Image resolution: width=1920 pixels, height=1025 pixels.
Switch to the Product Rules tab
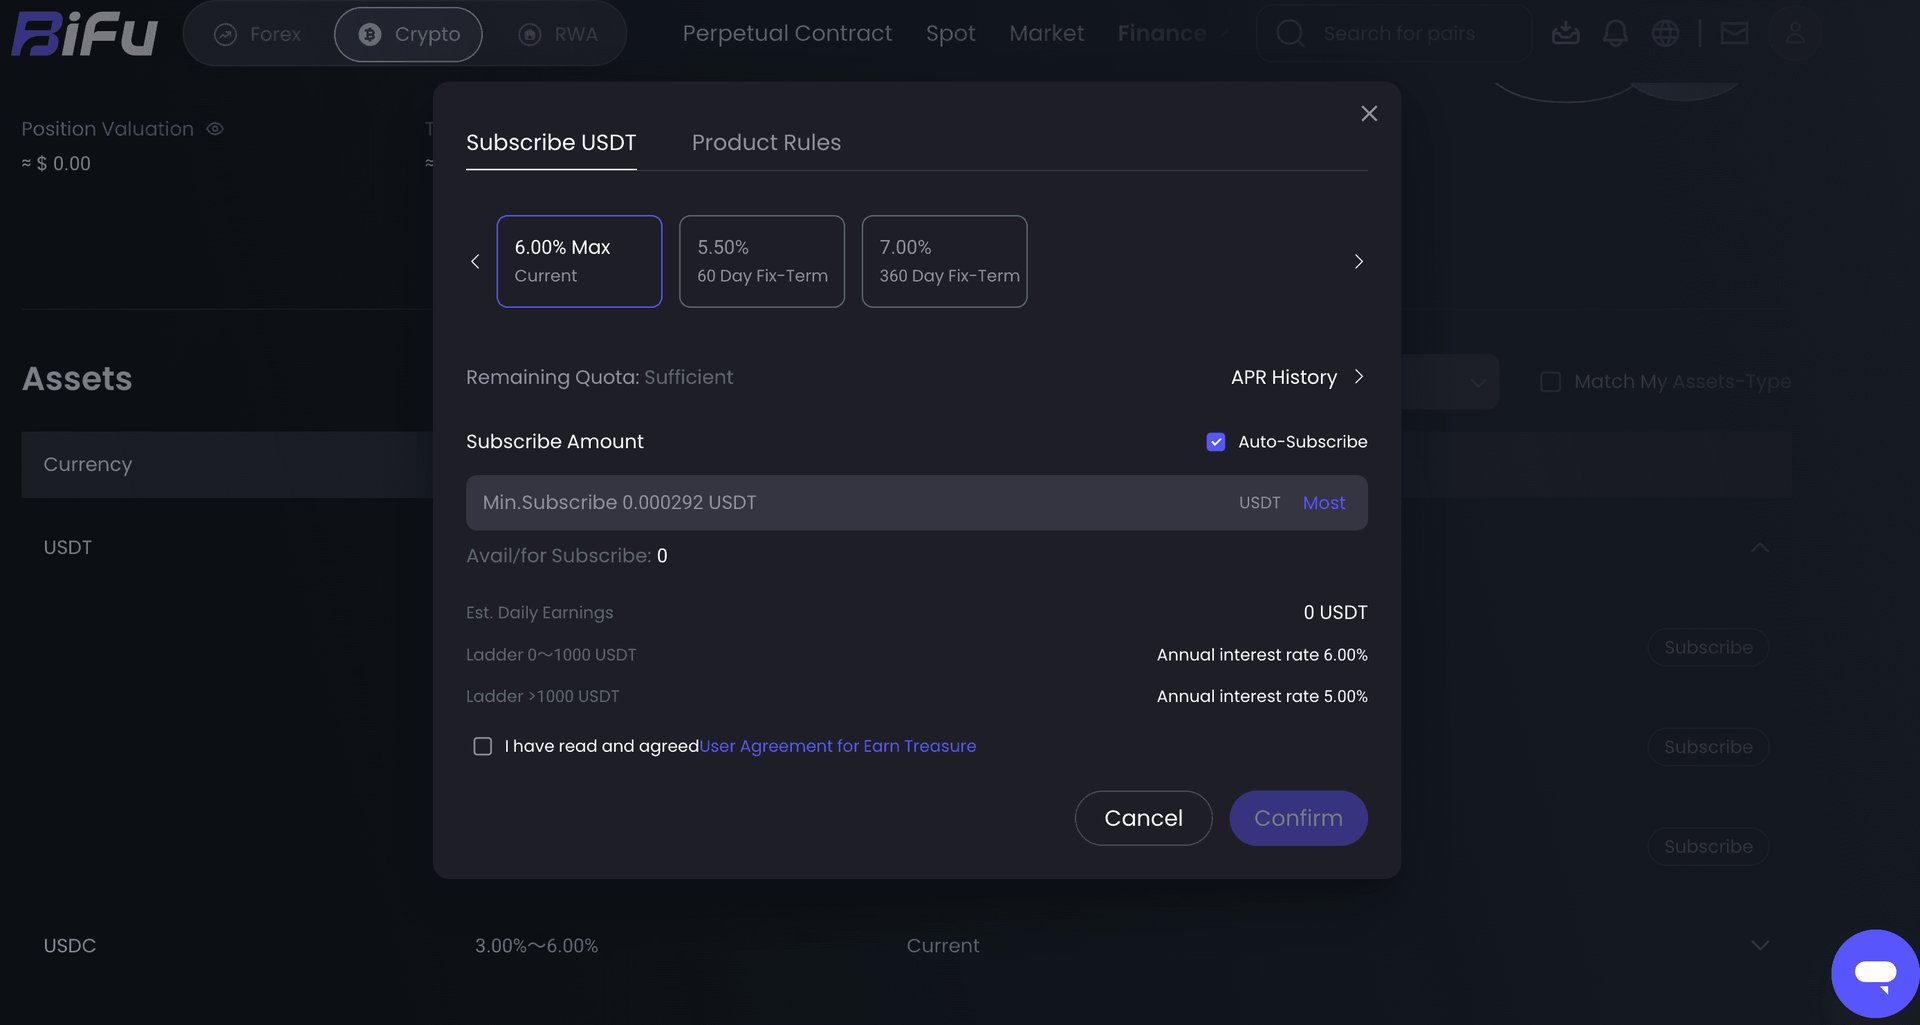(x=766, y=143)
